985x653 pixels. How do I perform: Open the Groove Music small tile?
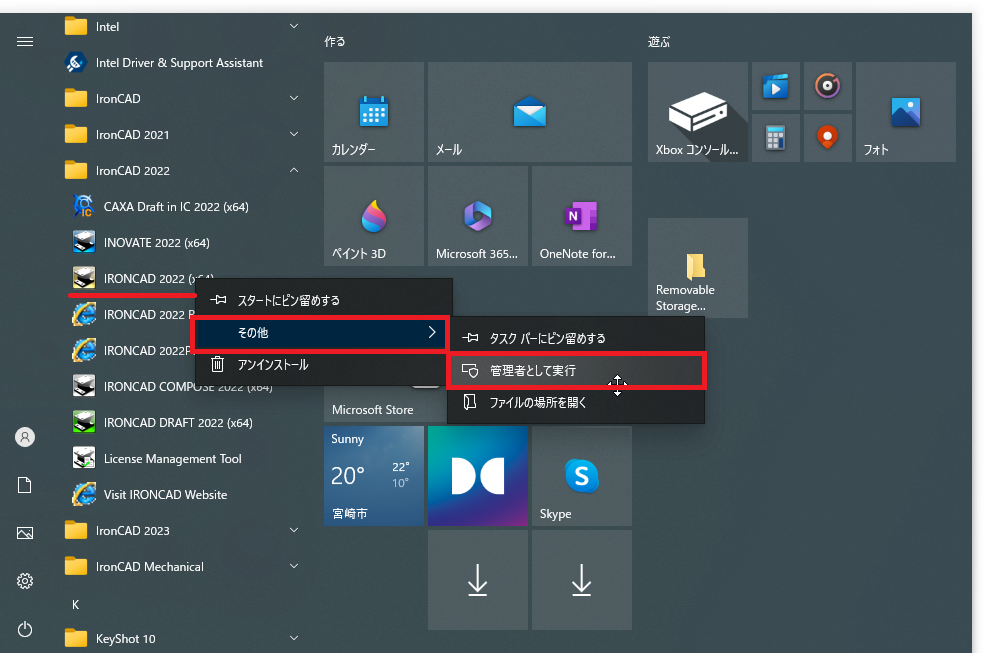828,86
